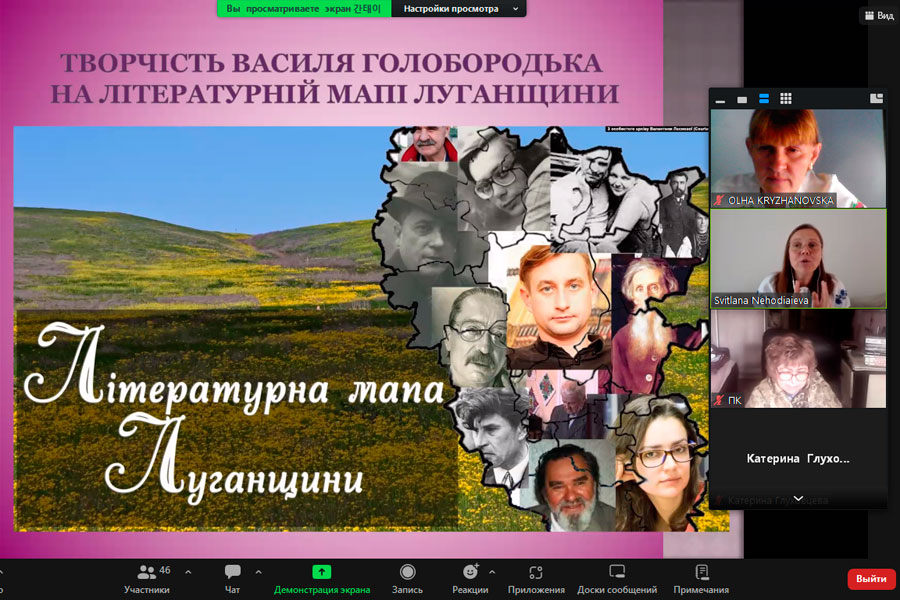Viewport: 900px width, 600px height.
Task: Click the Катерина Глухо... participant tile
Action: [x=798, y=459]
